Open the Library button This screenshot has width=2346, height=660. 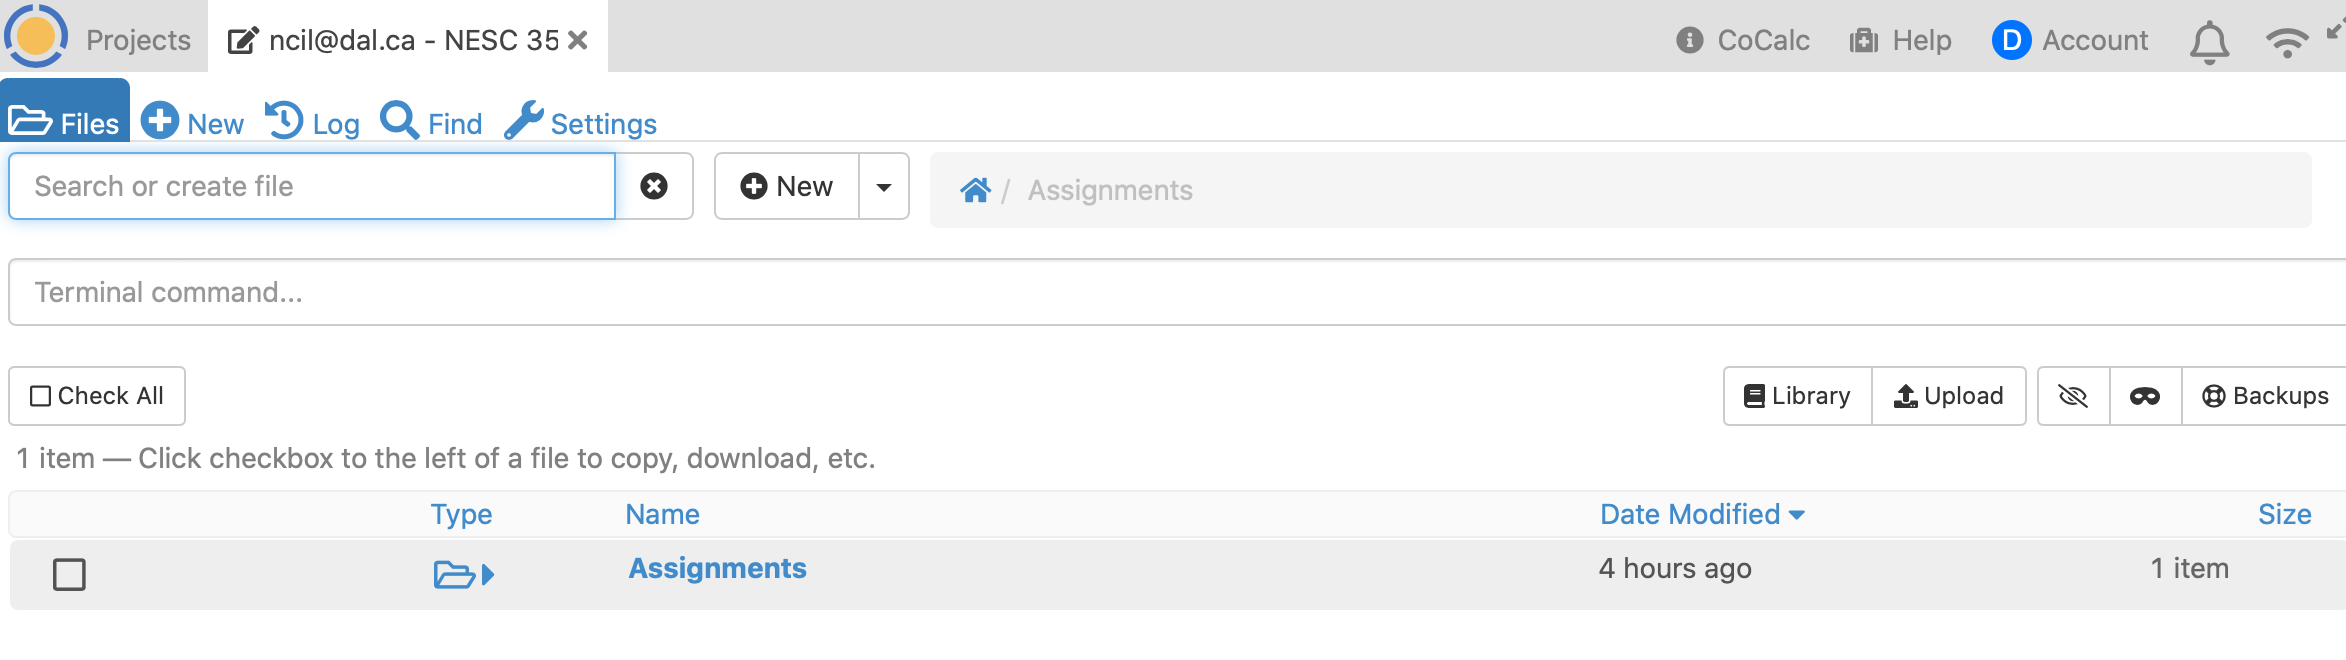(1797, 397)
